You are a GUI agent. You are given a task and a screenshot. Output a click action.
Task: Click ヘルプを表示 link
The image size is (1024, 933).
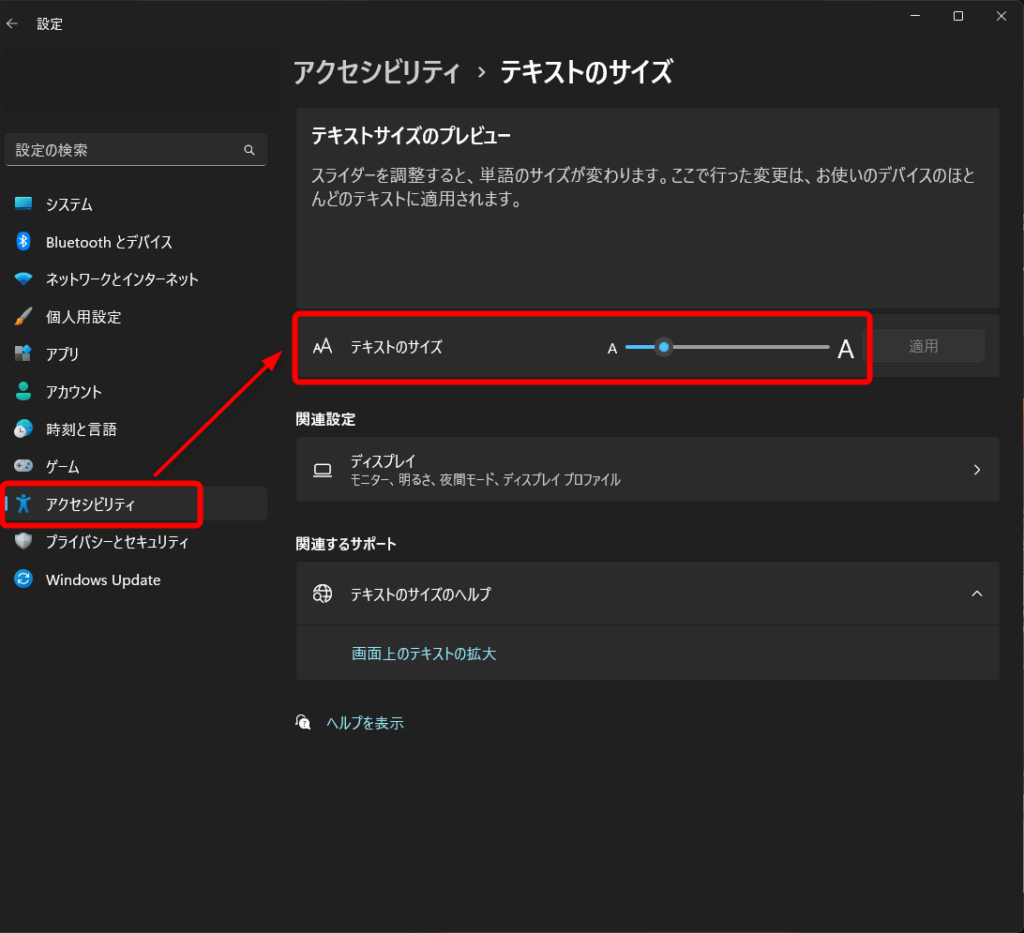365,723
